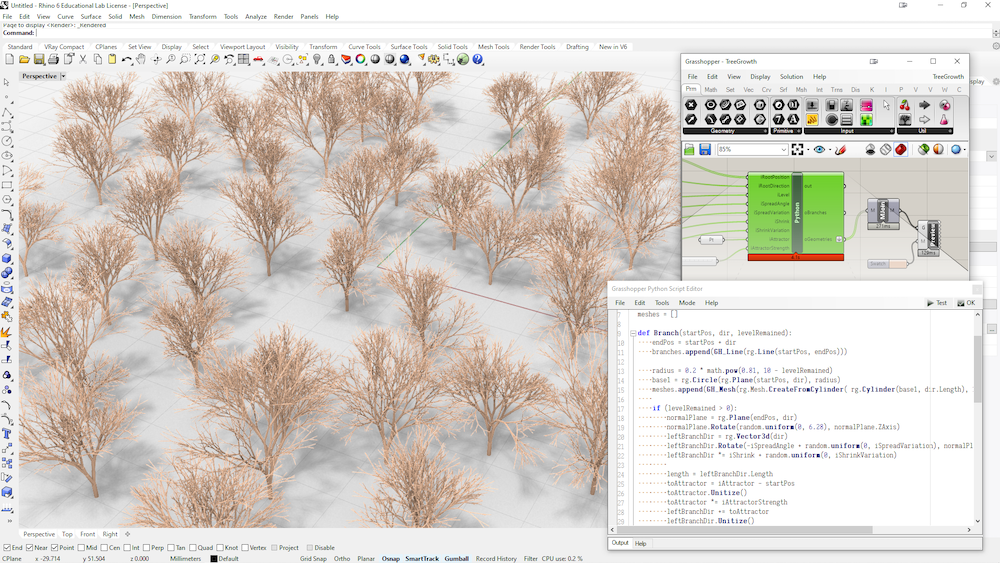
Task: Collapse the def Branch code fold
Action: tap(633, 333)
